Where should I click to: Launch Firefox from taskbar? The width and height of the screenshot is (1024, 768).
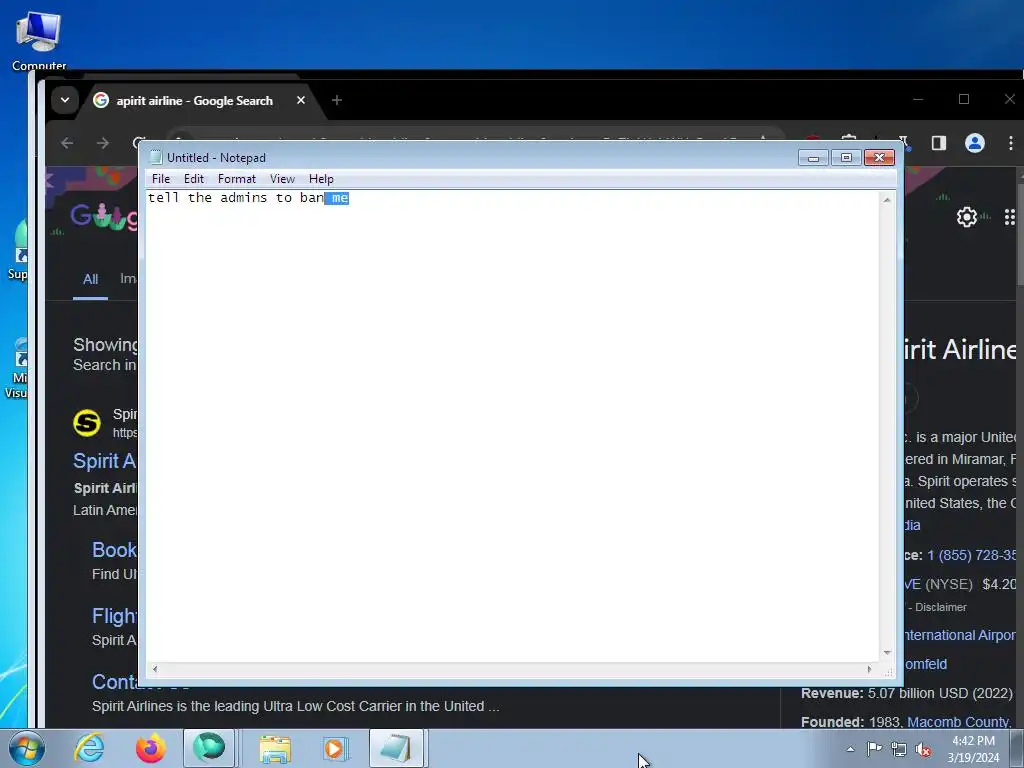[150, 748]
